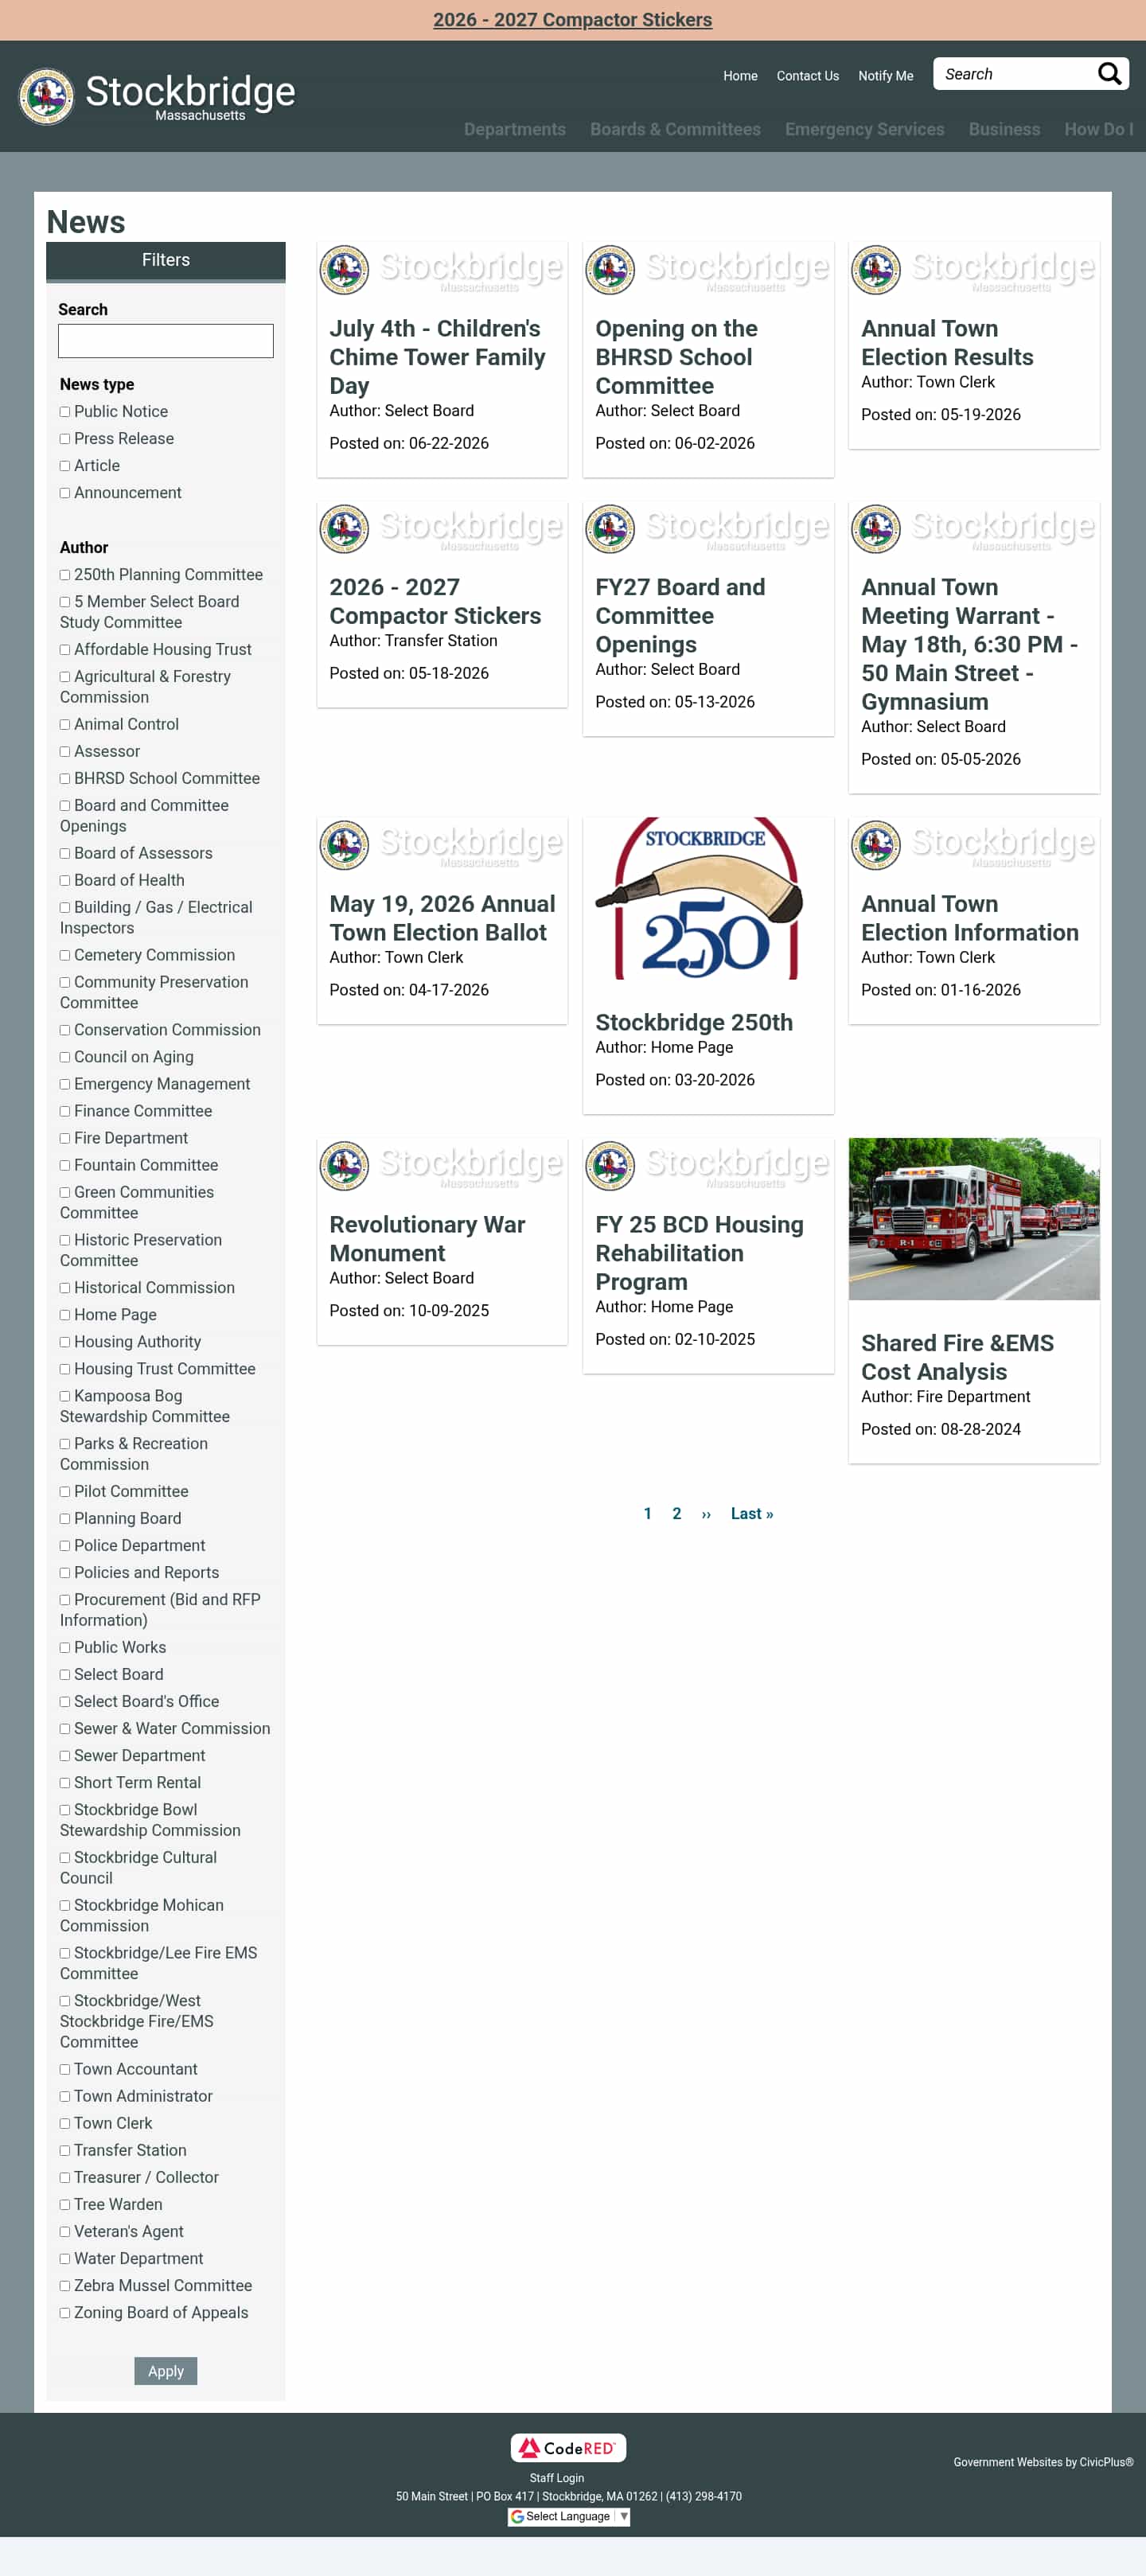1146x2576 pixels.
Task: Tick the Transfer Station author filter
Action: tap(65, 2151)
